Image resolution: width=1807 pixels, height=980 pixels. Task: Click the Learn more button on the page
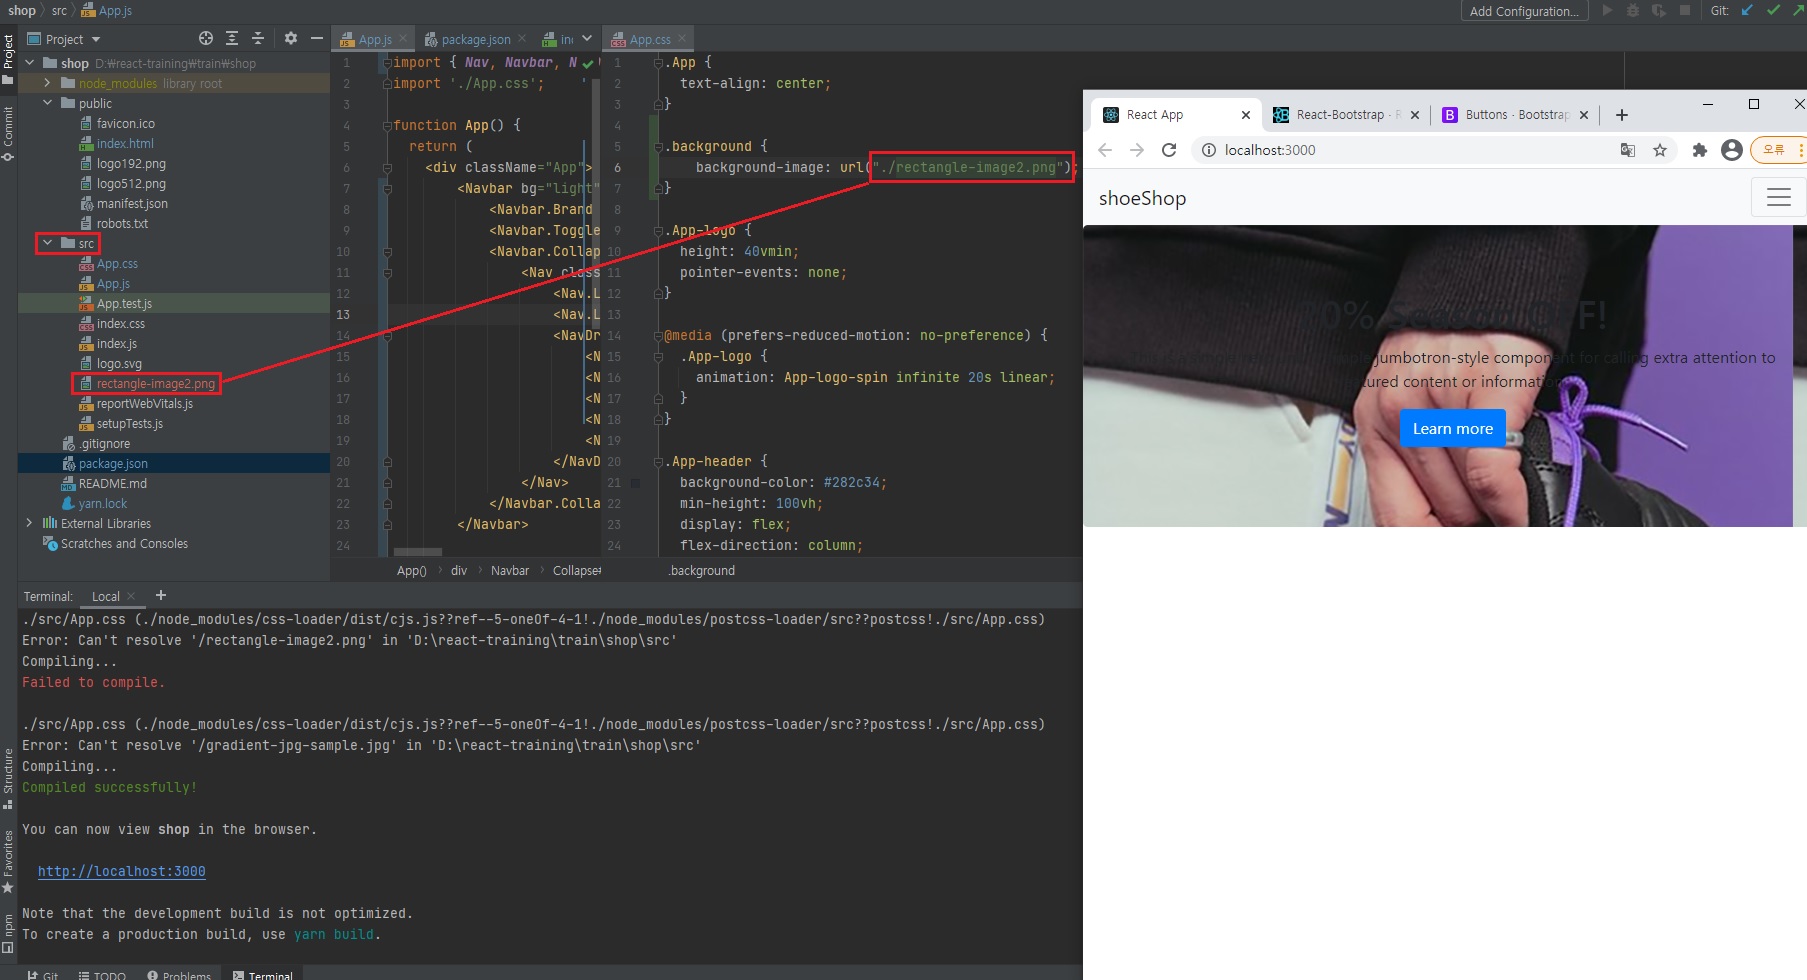tap(1452, 428)
